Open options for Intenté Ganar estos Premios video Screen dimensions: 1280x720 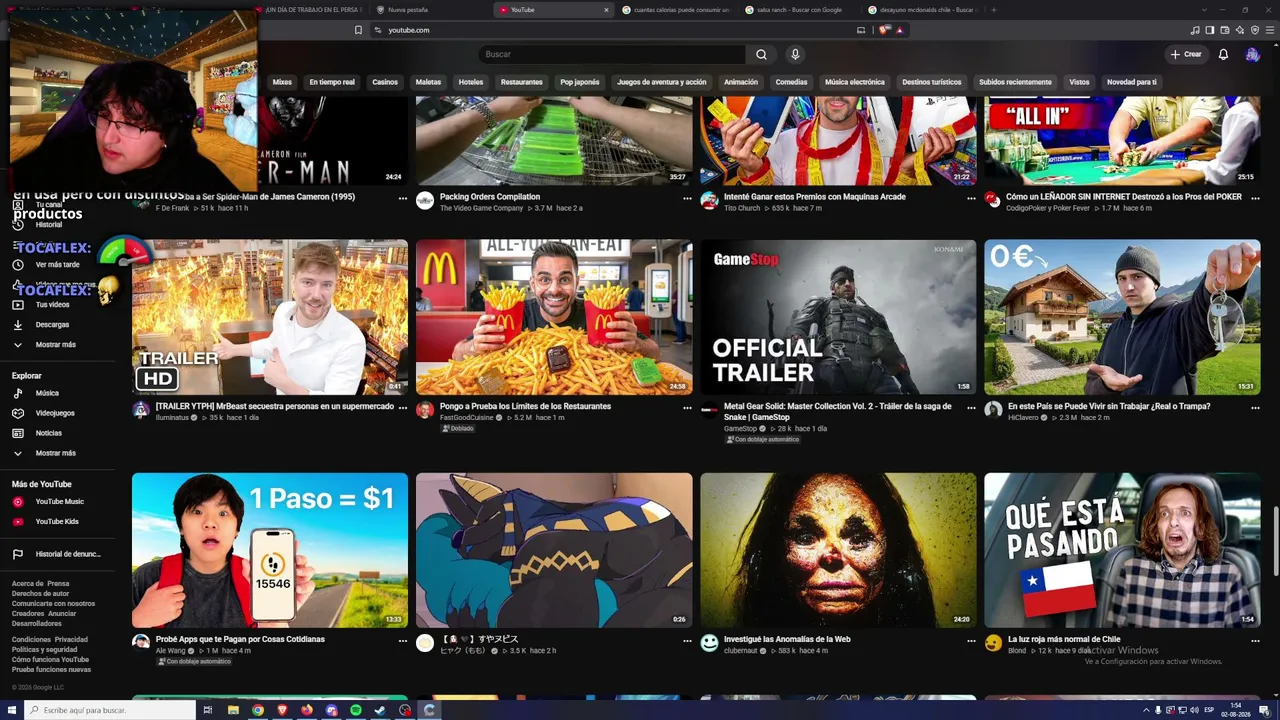971,199
